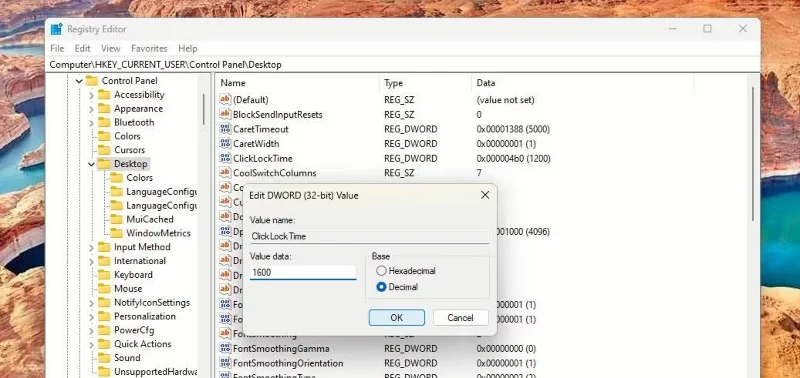Select the PowerCfg folder icon
800x378 pixels.
coord(104,330)
